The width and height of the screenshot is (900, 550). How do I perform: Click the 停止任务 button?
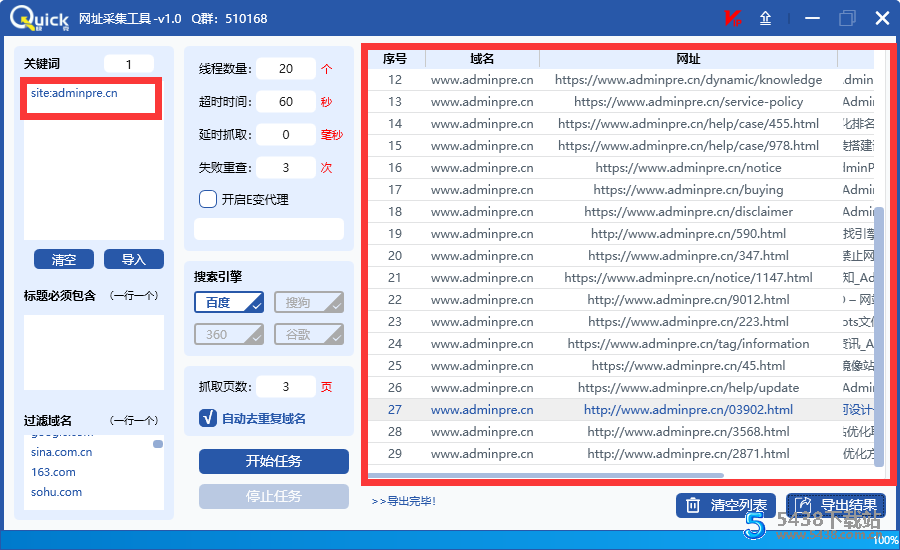(274, 496)
